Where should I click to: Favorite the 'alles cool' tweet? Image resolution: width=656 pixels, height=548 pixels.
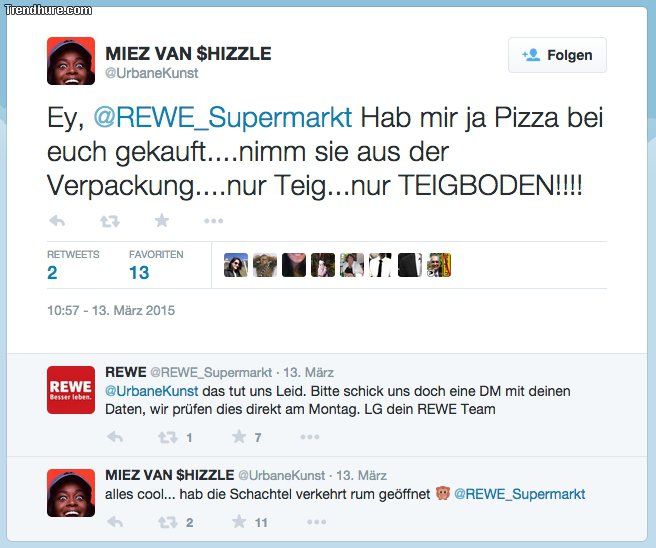point(239,522)
